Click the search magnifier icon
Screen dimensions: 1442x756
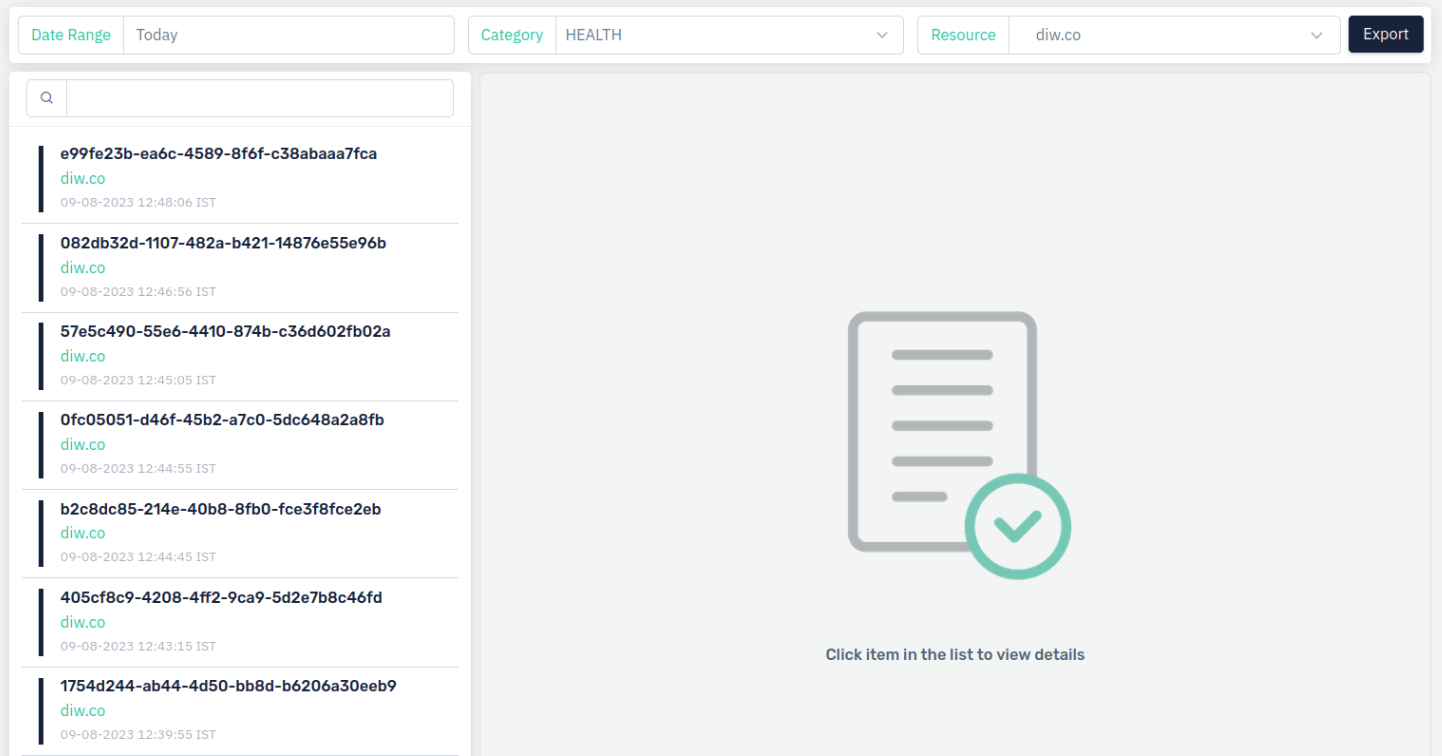point(46,98)
